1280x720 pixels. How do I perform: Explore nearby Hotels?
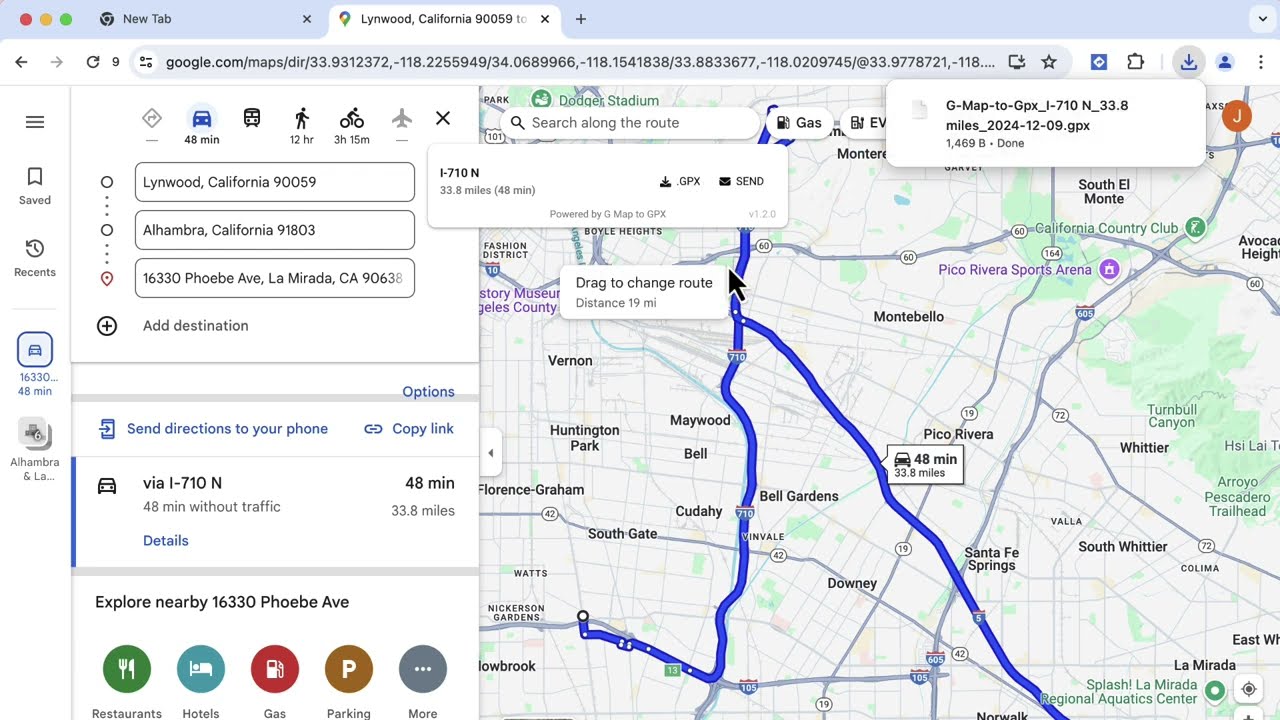(x=201, y=682)
